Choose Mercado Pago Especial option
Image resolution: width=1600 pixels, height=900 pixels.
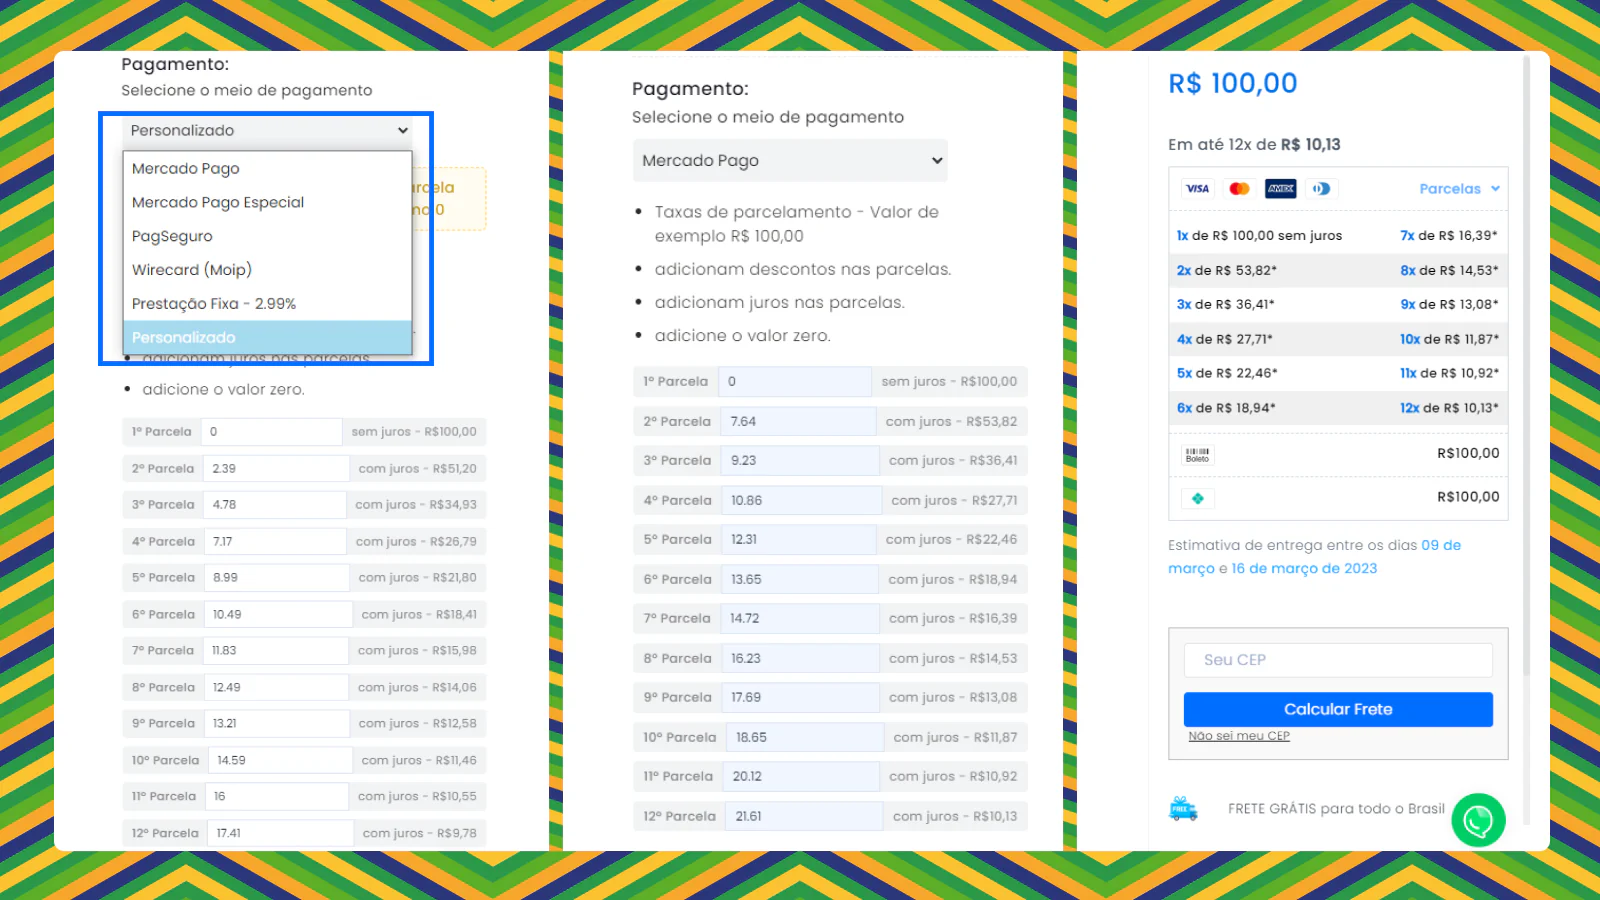[267, 203]
